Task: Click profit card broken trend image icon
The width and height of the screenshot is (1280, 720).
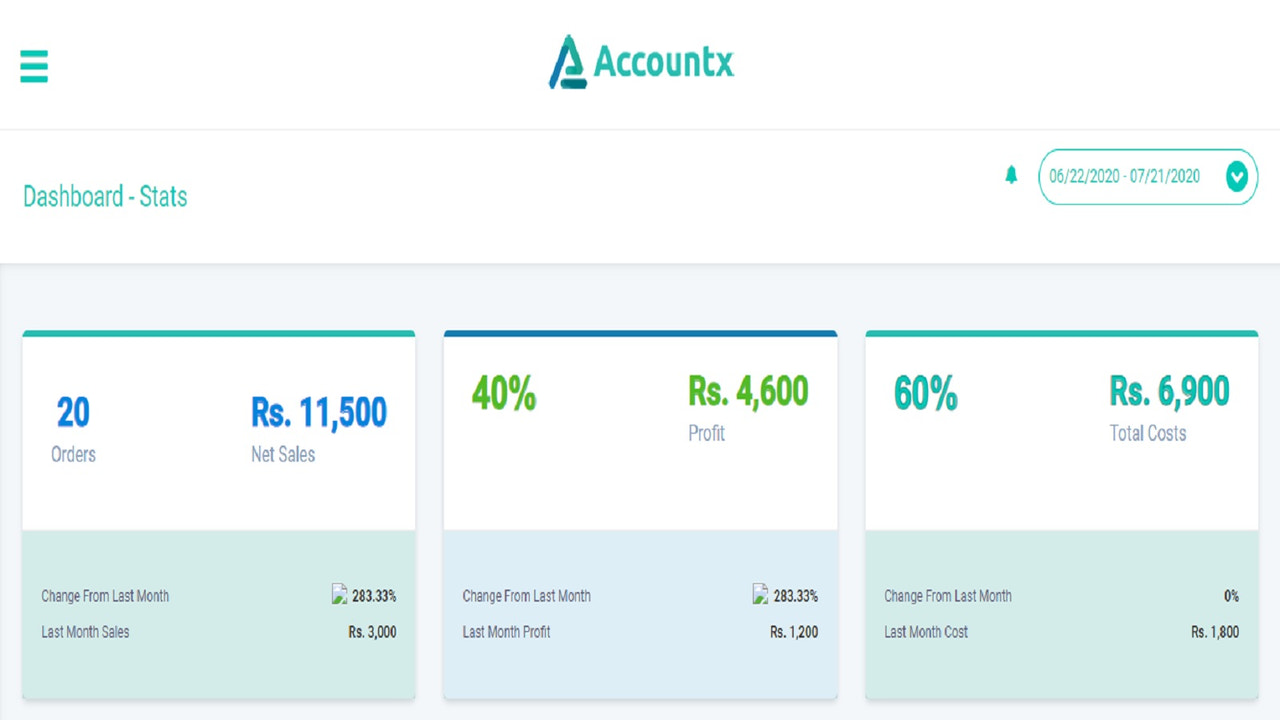Action: tap(761, 595)
